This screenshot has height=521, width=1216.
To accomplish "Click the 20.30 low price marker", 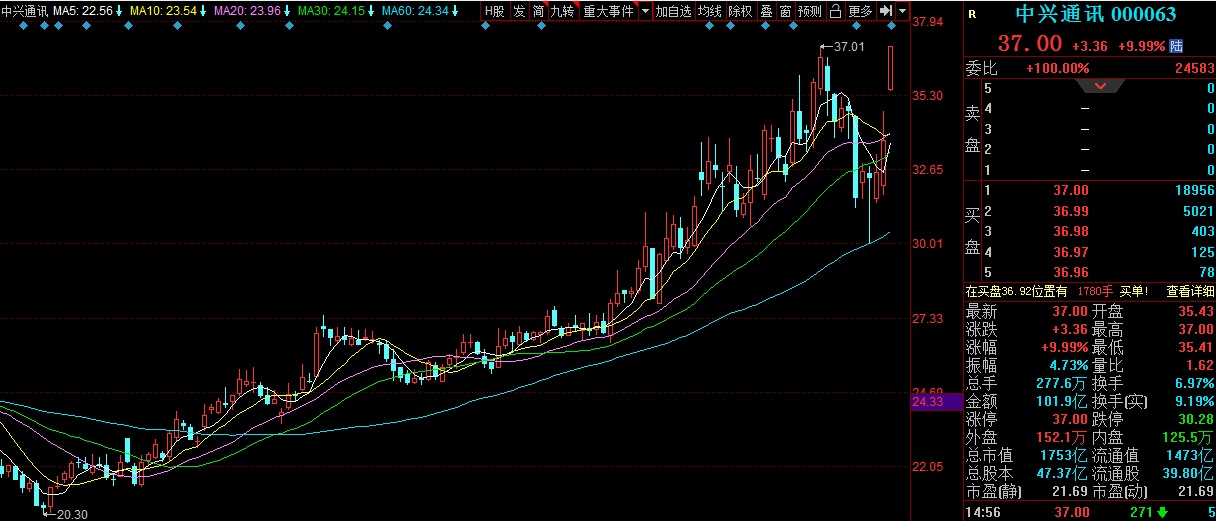I will [x=71, y=514].
